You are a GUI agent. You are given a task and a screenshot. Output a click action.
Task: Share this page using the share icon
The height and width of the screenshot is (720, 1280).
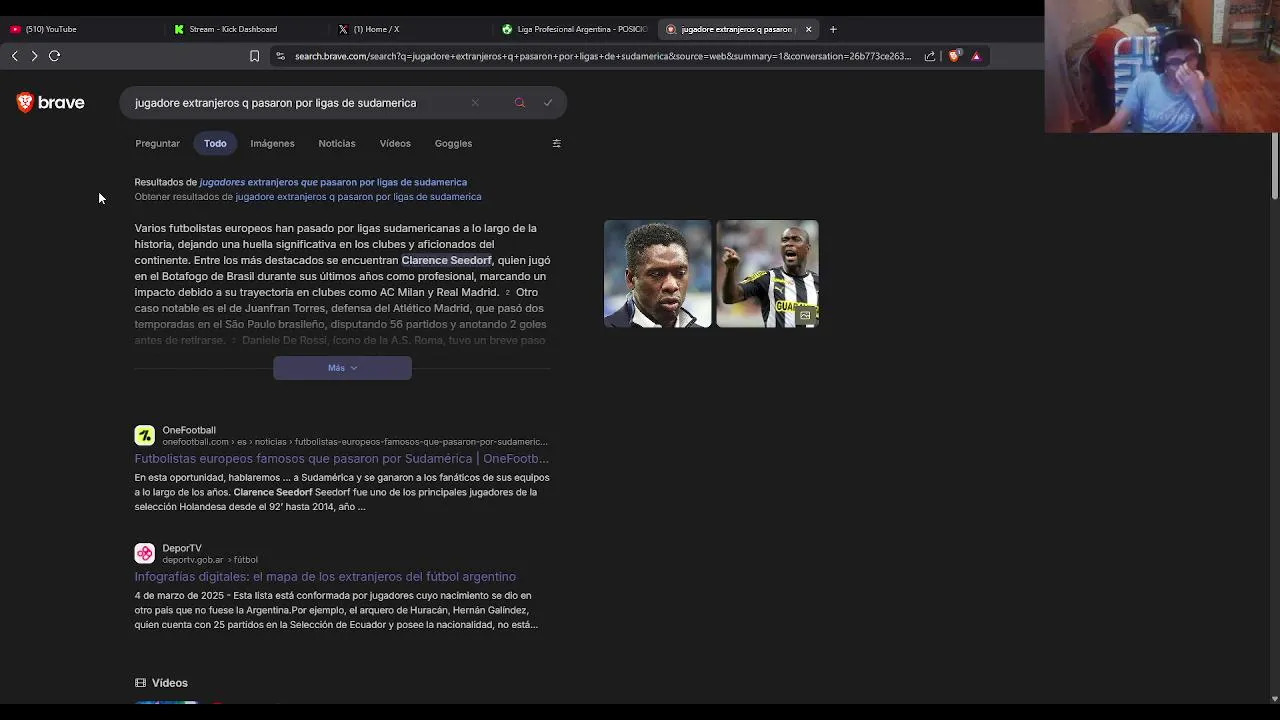pyautogui.click(x=930, y=56)
